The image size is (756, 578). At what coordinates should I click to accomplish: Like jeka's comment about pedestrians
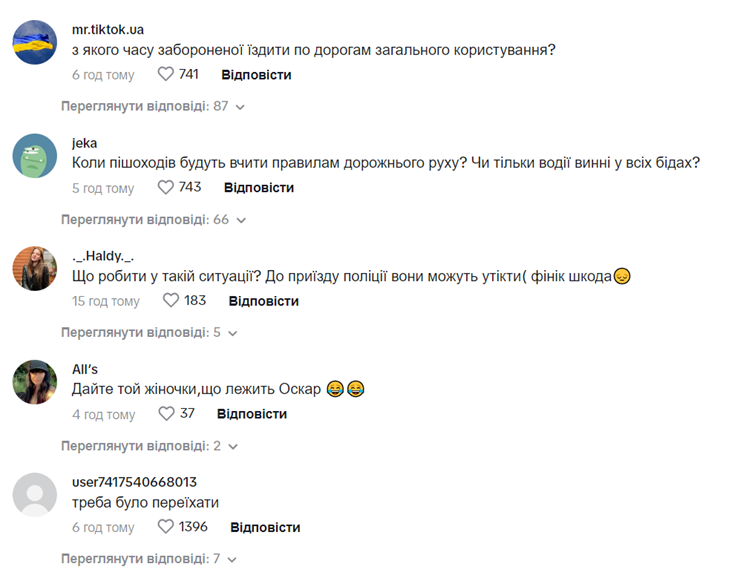(168, 187)
